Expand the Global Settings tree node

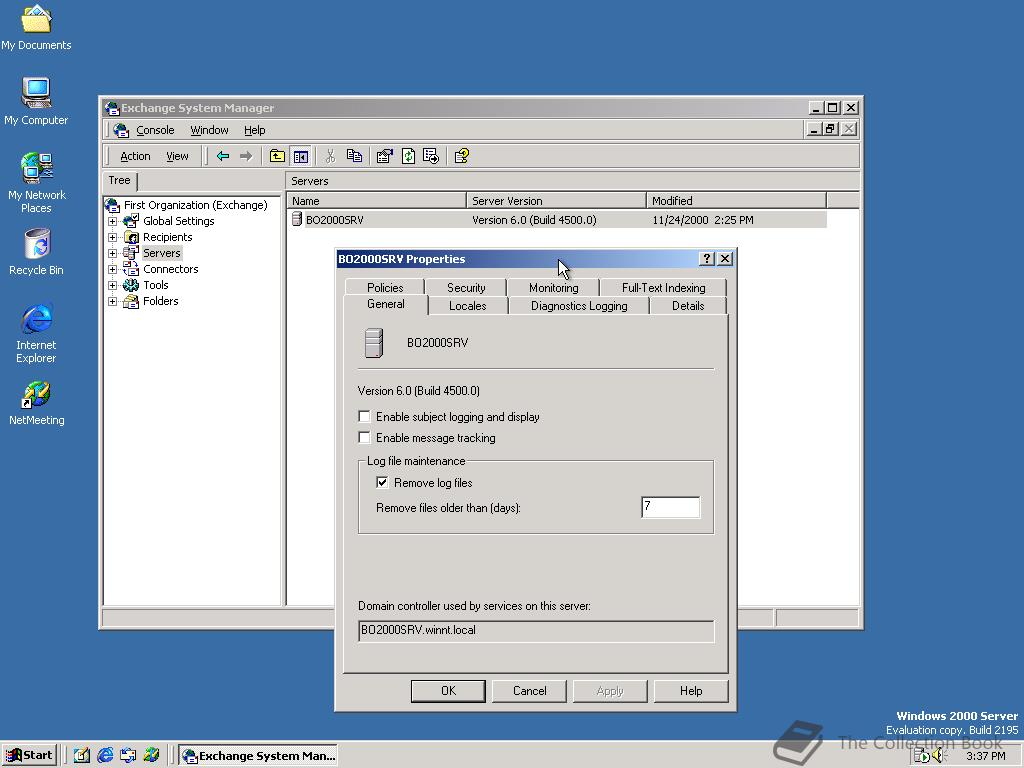click(x=112, y=221)
